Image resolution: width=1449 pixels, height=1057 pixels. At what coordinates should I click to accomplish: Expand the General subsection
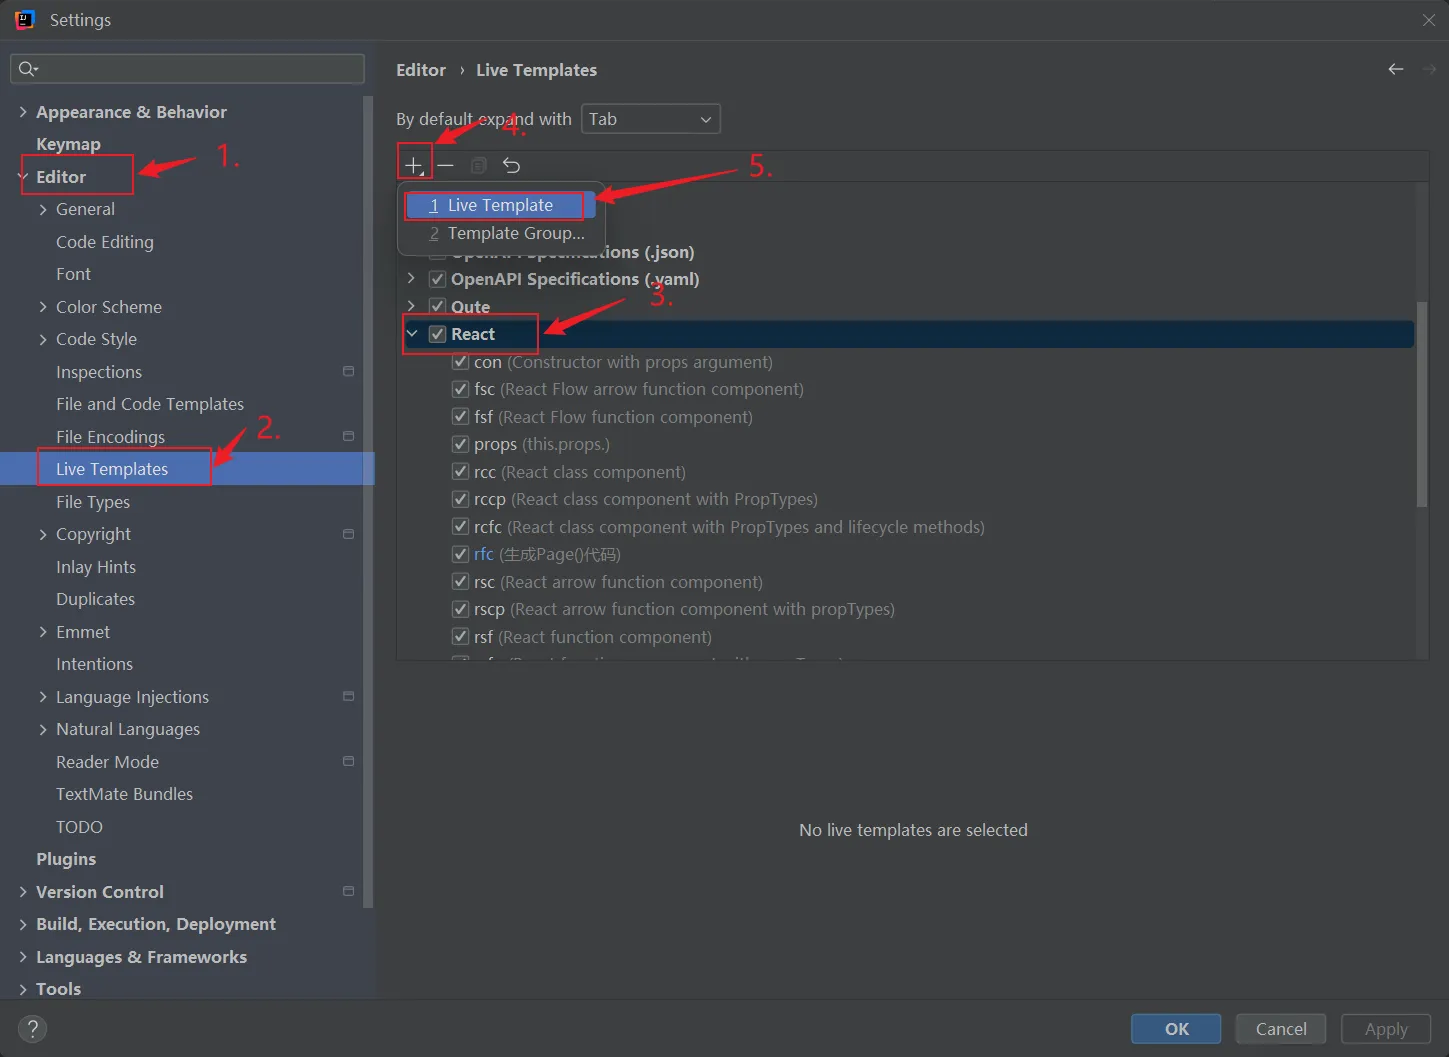coord(43,209)
